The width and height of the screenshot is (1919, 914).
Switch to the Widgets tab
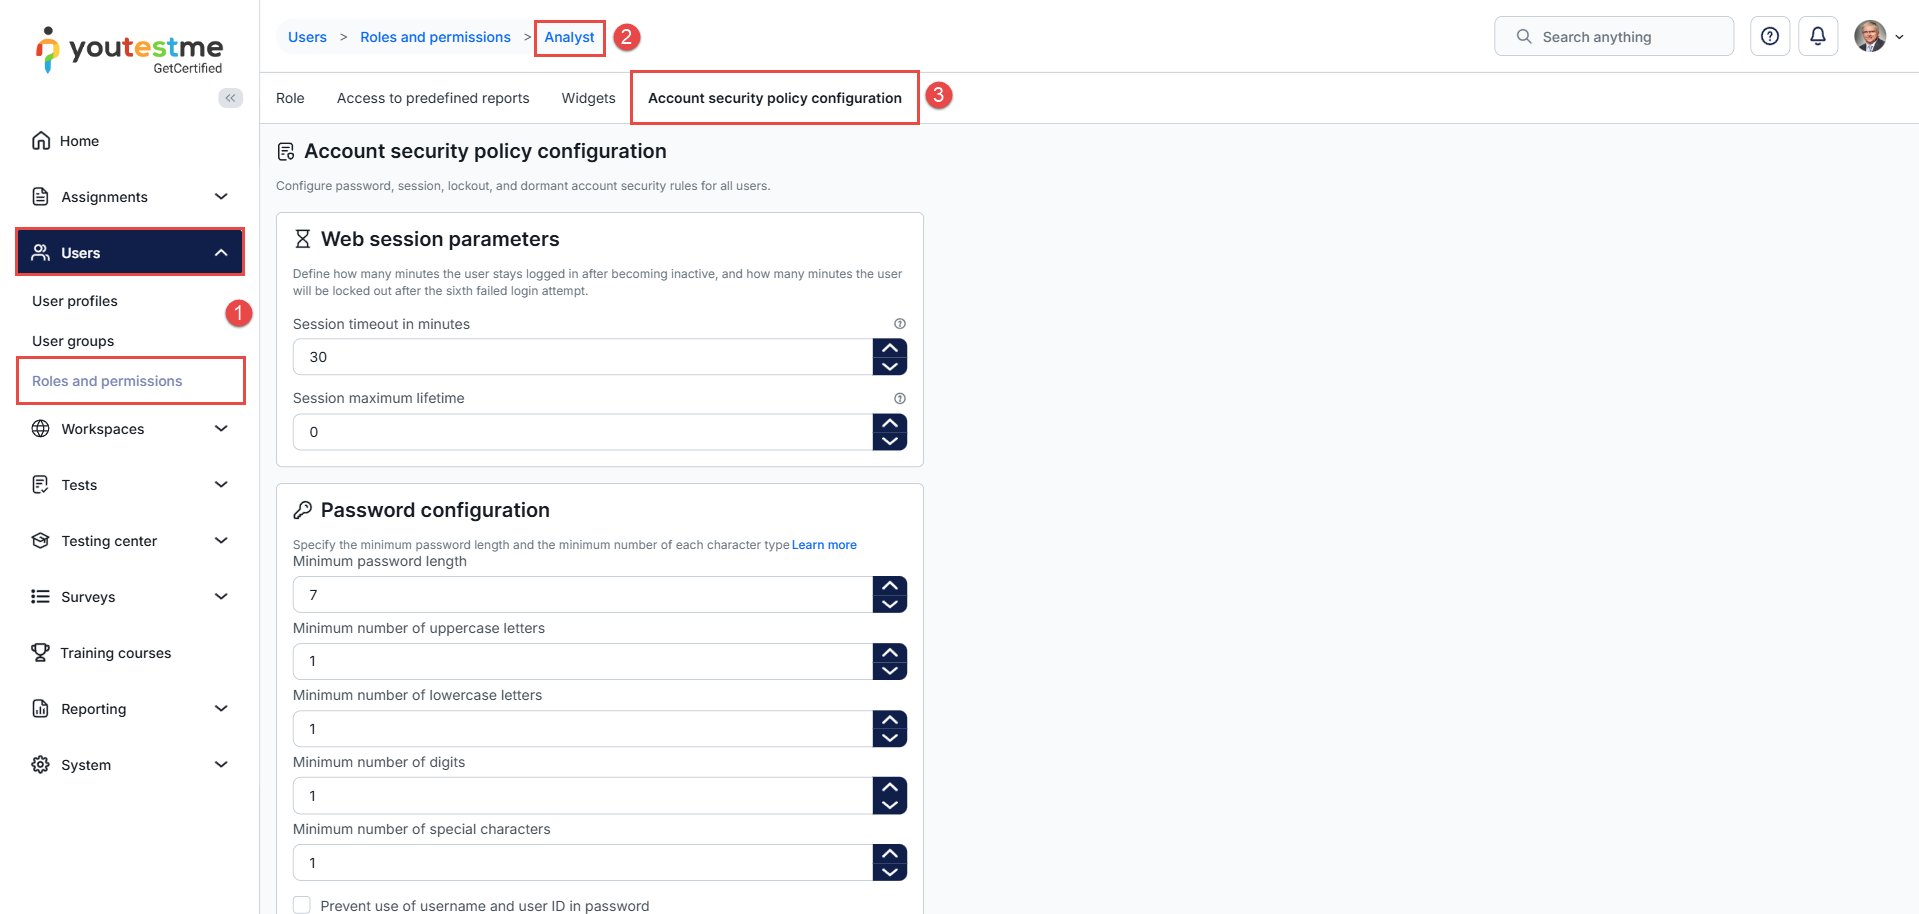click(588, 98)
